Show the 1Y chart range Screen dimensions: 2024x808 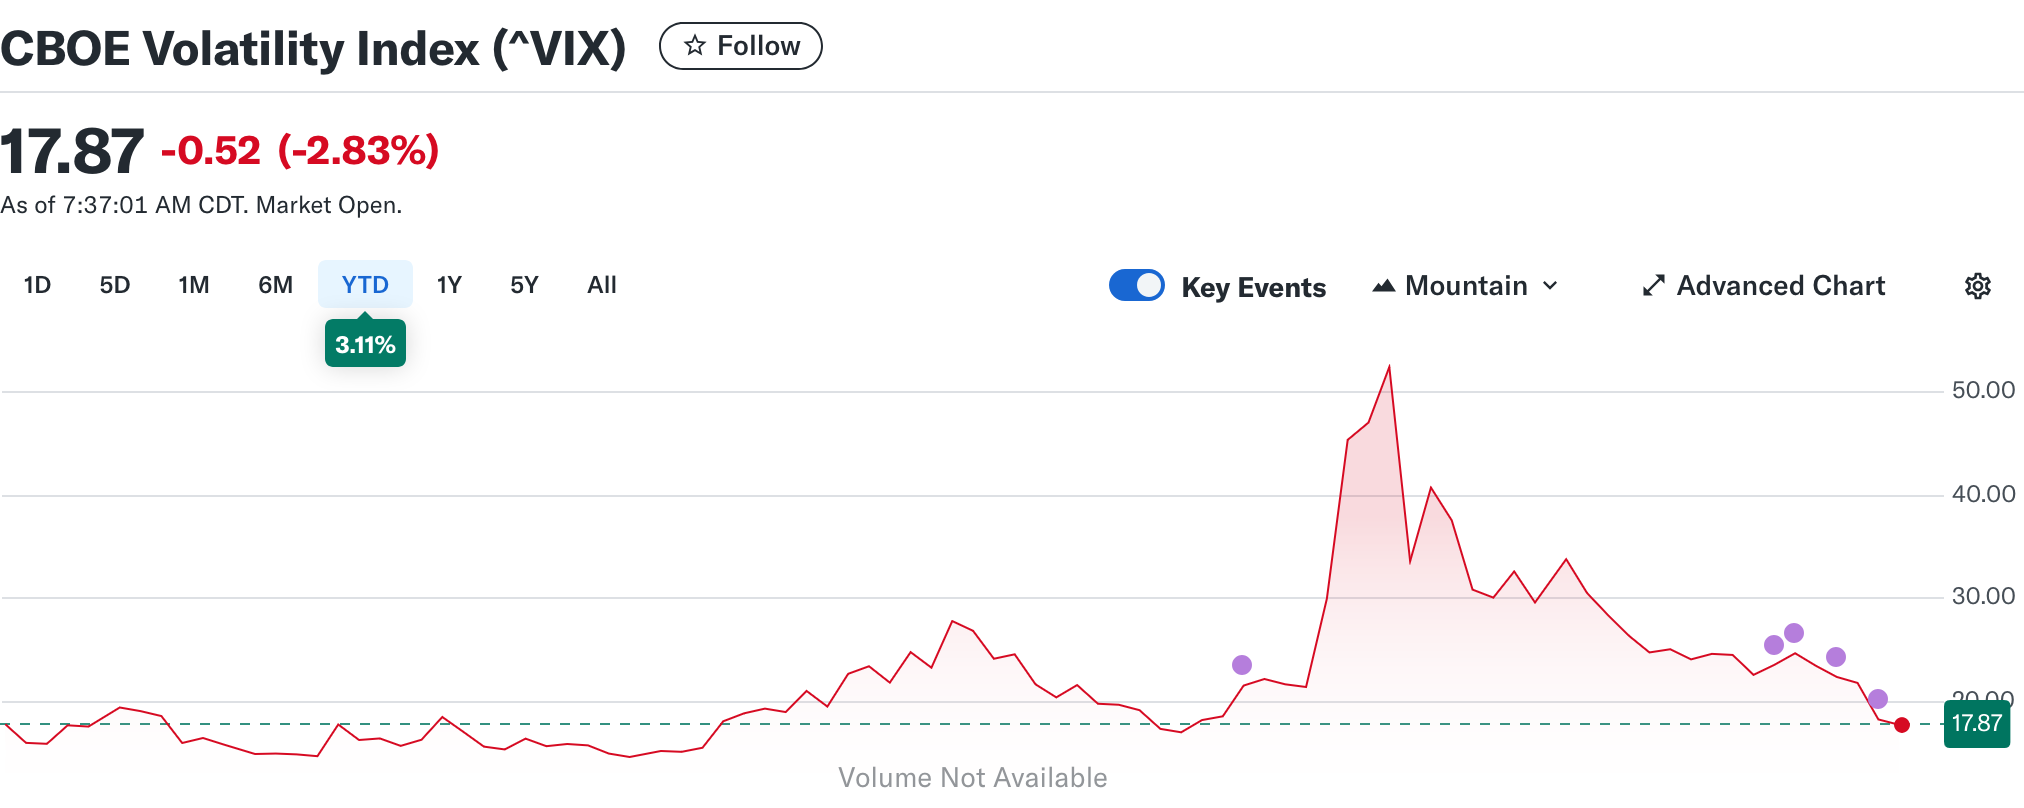coord(449,285)
